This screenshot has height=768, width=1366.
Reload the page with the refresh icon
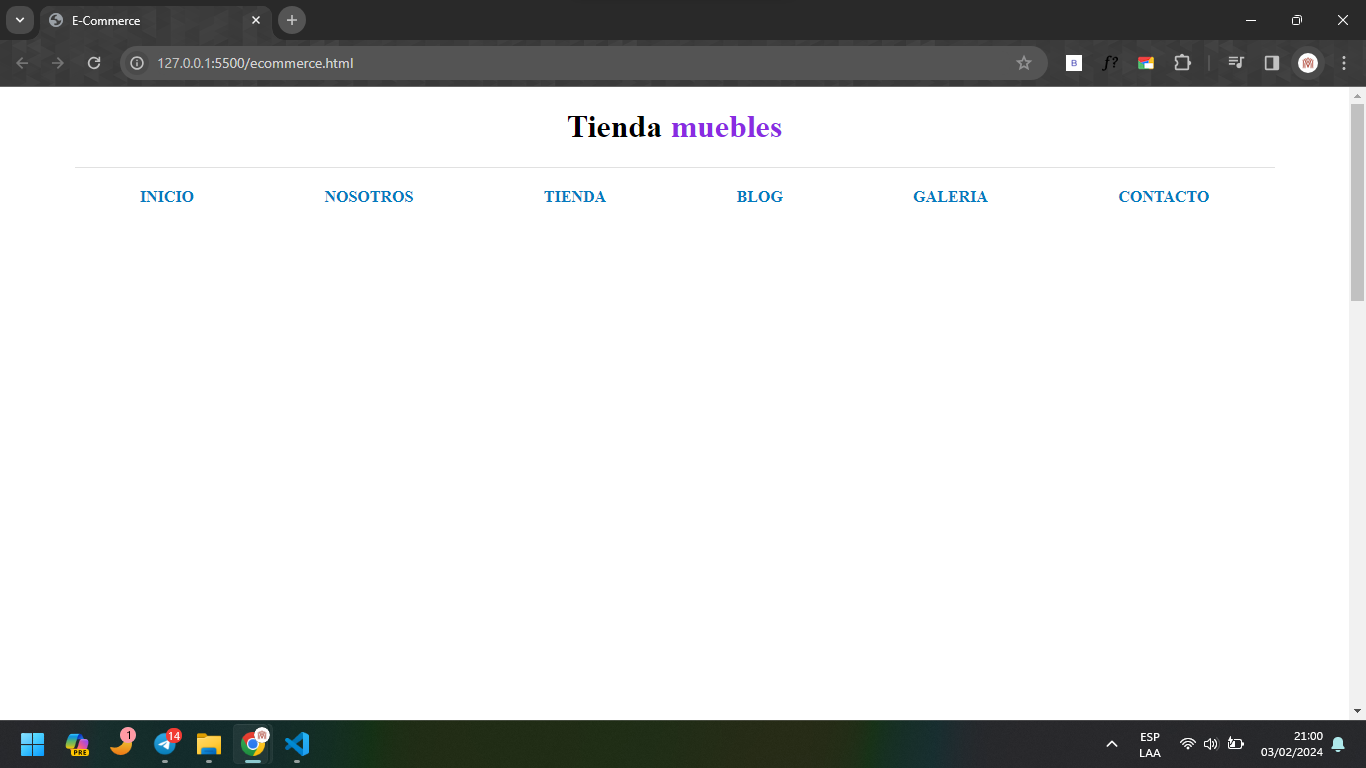coord(94,63)
